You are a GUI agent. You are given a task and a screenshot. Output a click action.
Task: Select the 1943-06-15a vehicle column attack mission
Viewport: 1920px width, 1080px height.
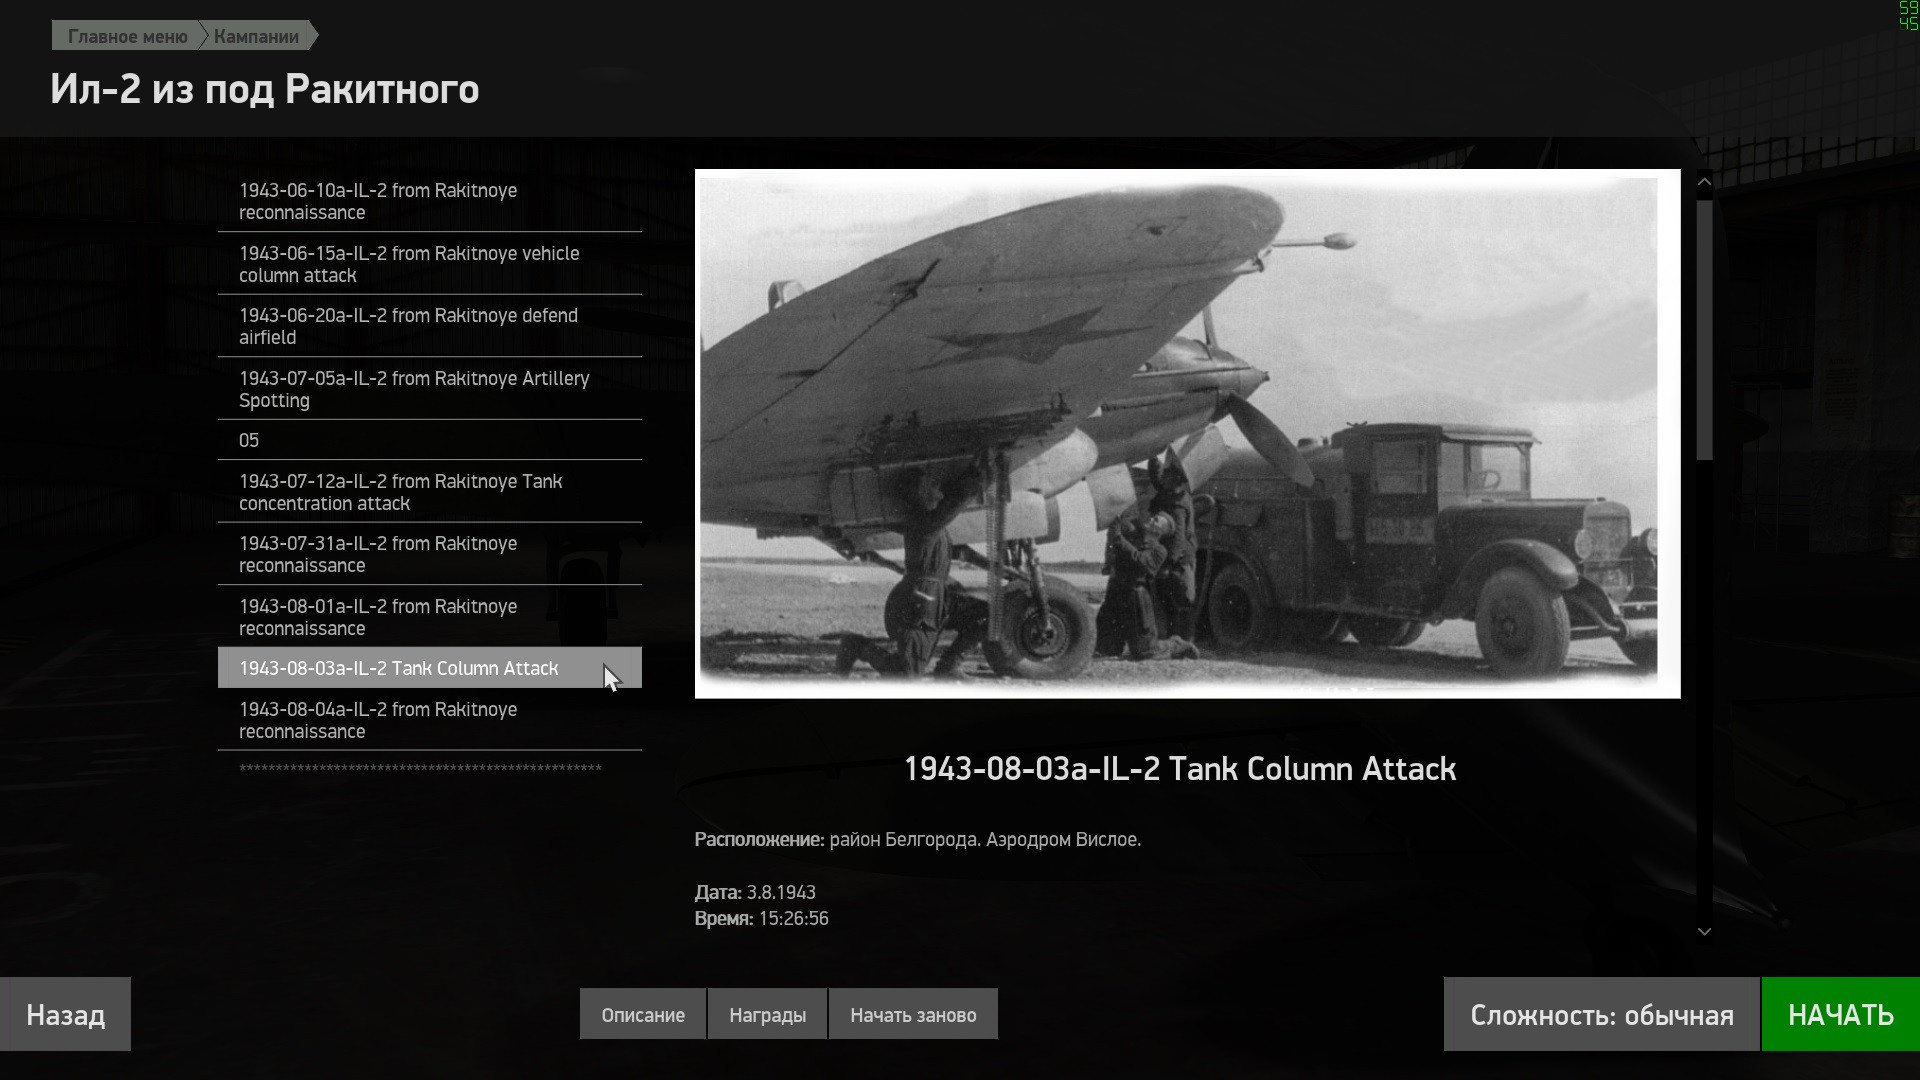pos(430,264)
